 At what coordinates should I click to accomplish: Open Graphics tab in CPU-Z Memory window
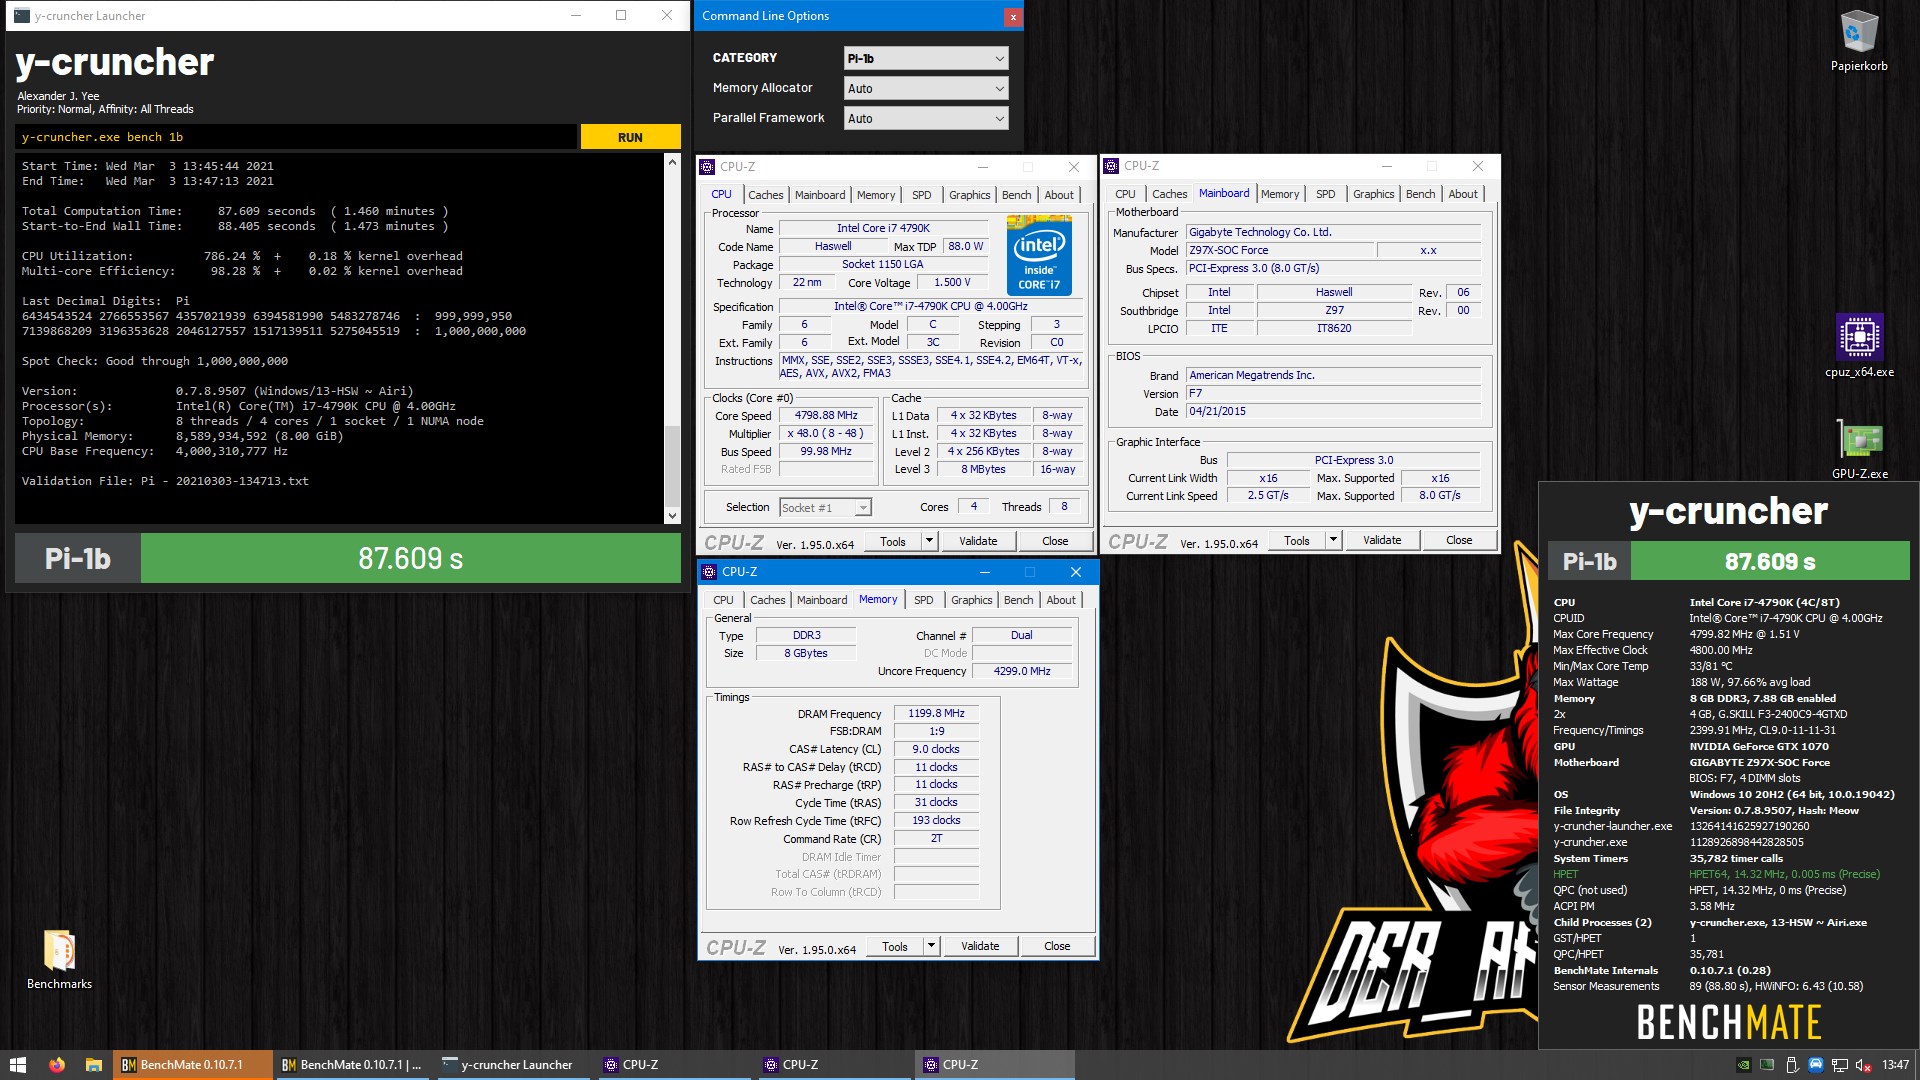(x=972, y=600)
